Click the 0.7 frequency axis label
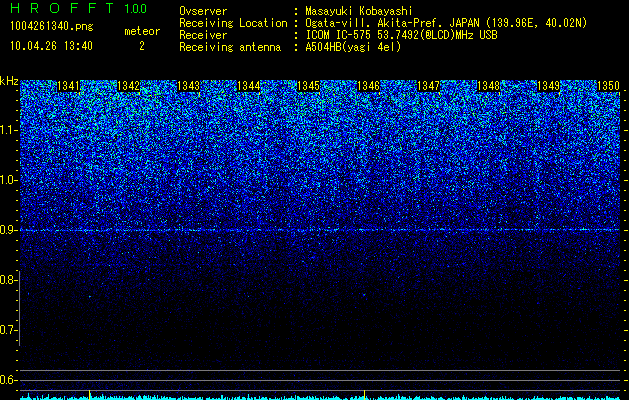The image size is (629, 400). point(8,330)
